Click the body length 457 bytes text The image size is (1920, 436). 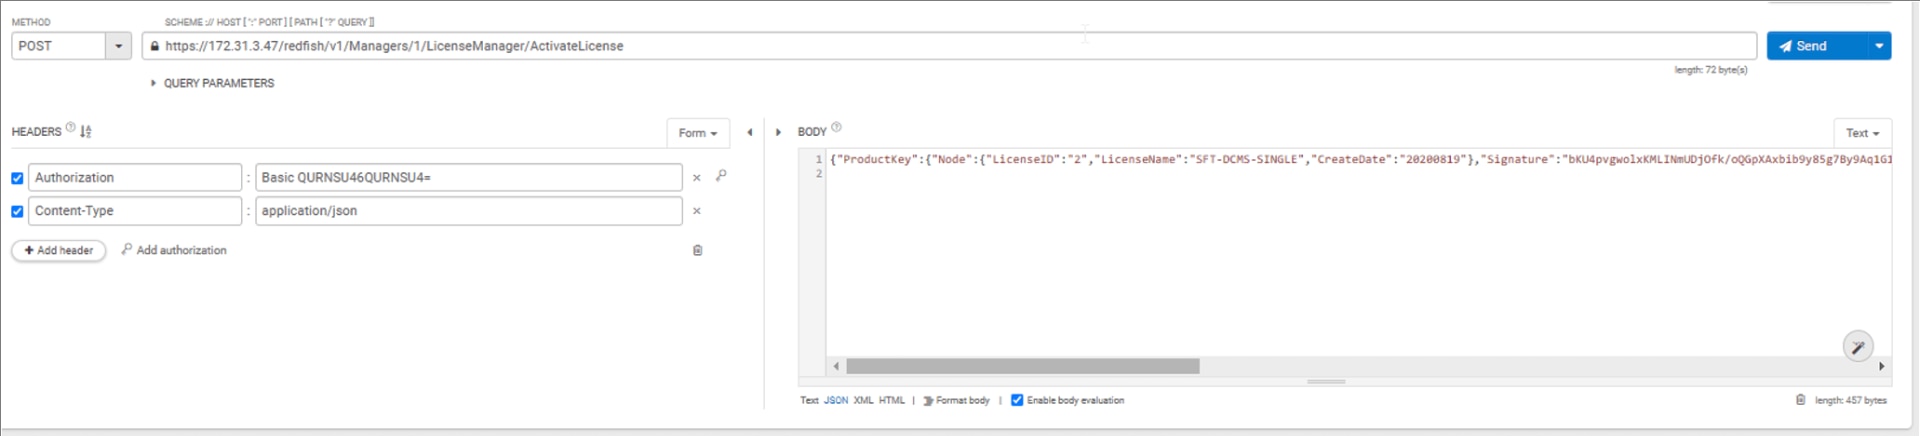[1851, 400]
